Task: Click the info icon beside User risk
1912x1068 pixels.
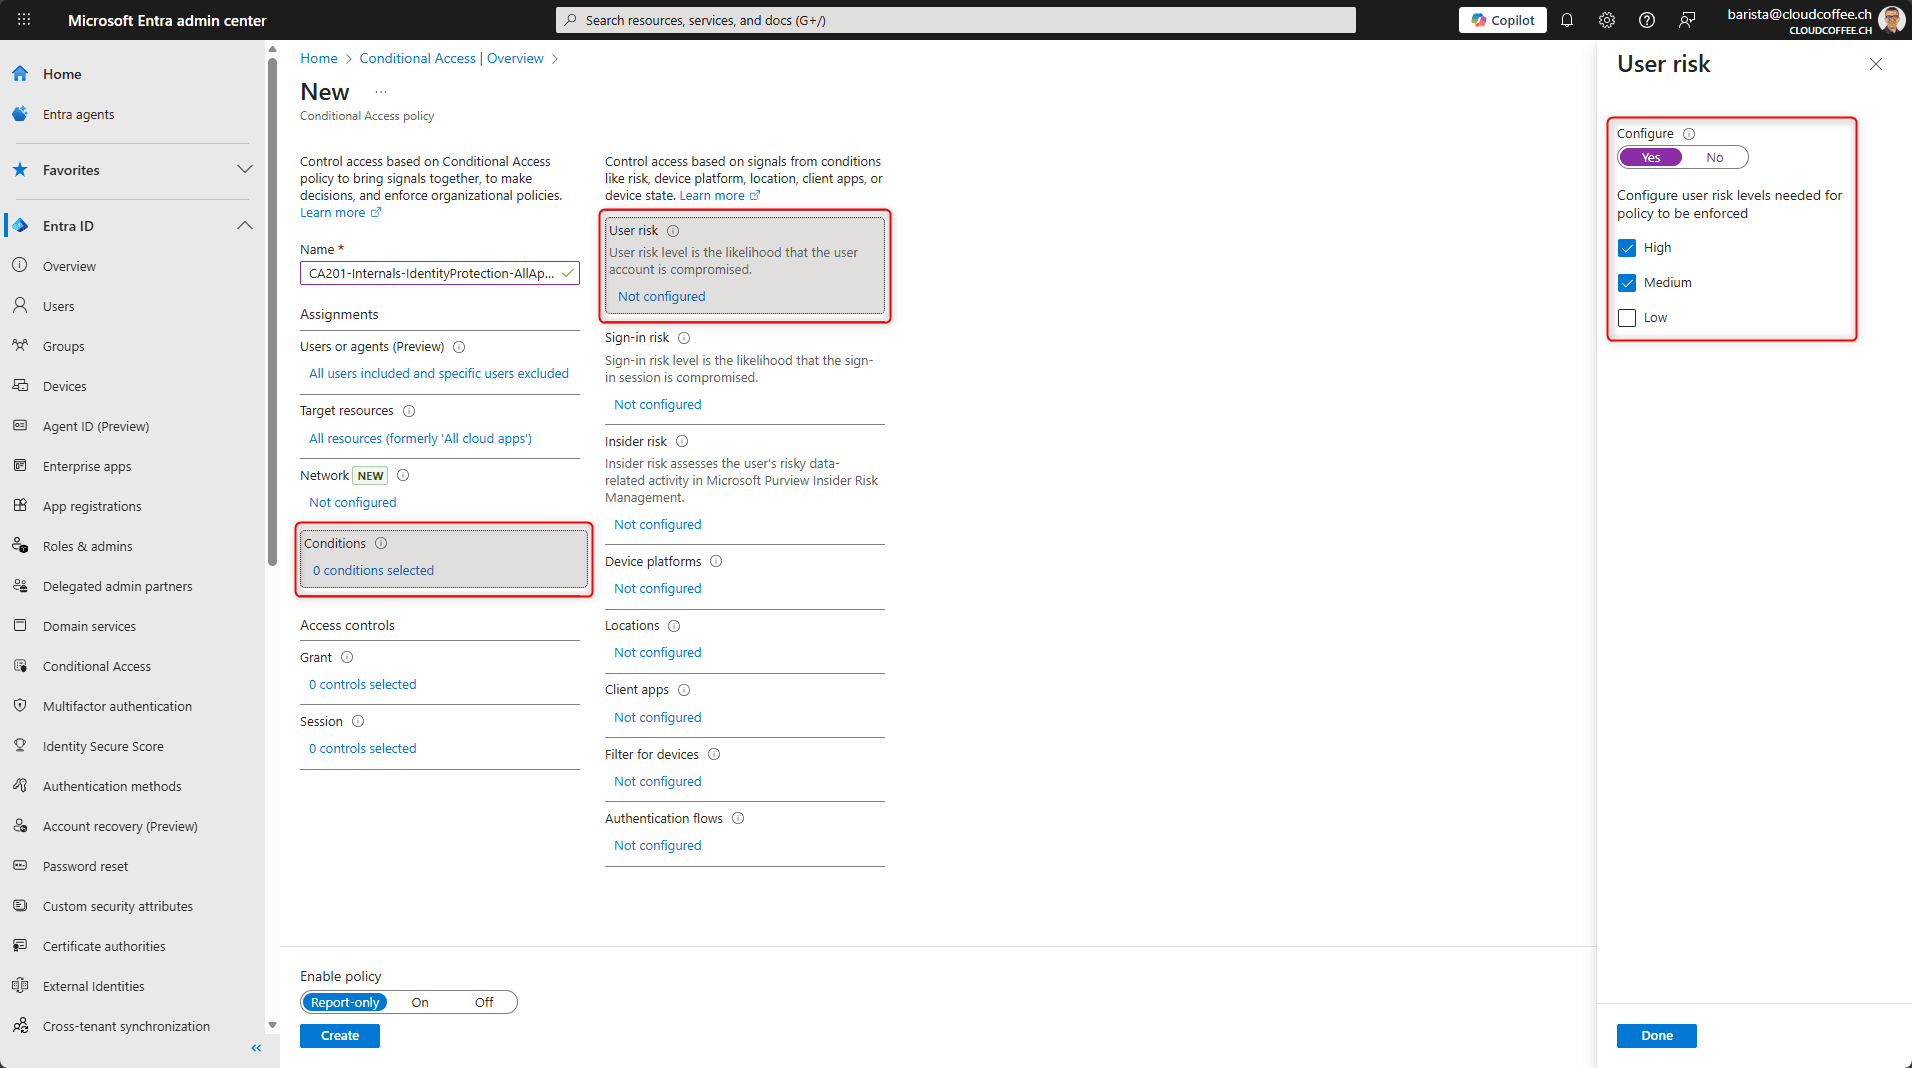Action: coord(673,231)
